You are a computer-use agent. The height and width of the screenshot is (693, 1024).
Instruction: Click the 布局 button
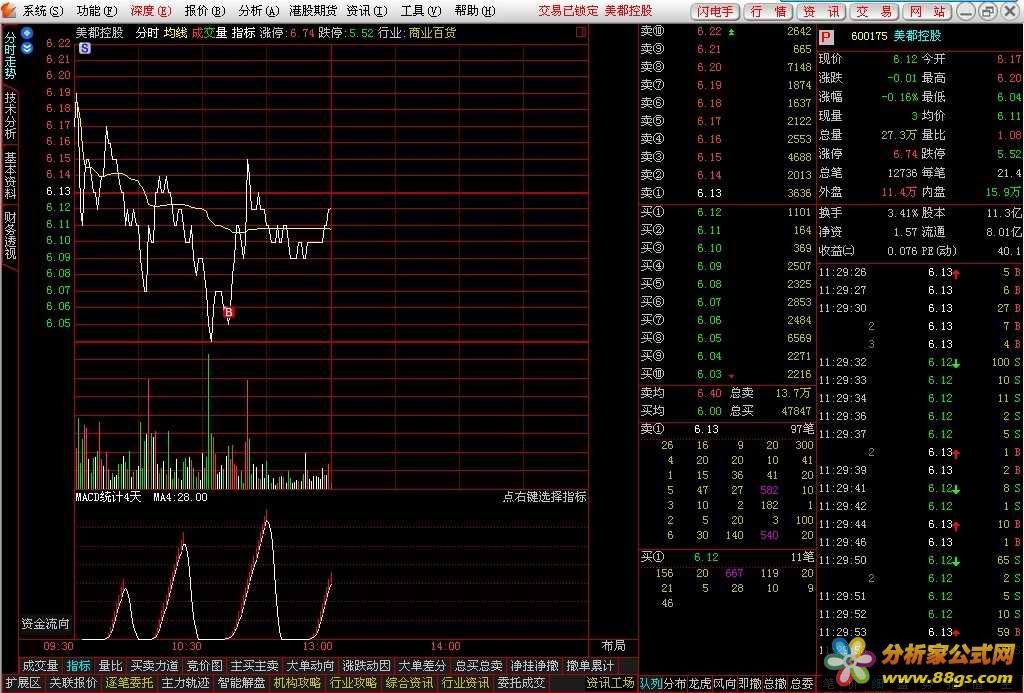point(613,646)
